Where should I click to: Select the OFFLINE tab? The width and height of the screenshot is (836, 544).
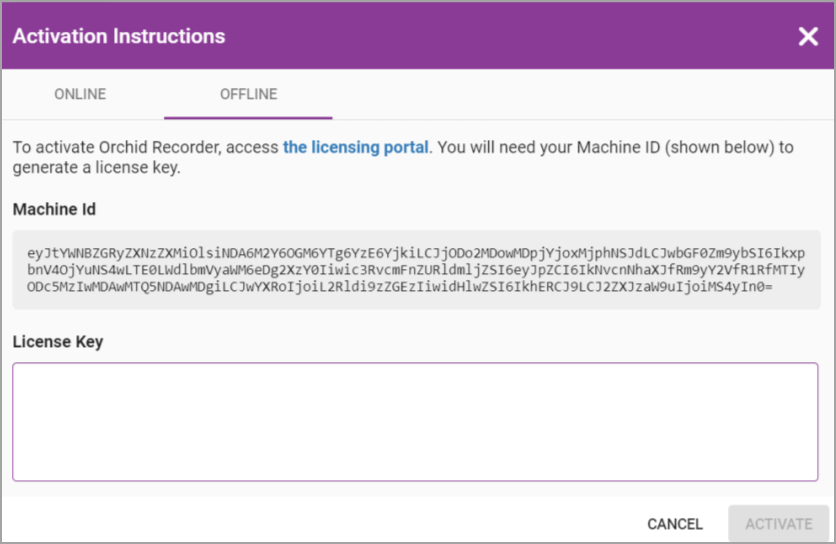tap(248, 95)
